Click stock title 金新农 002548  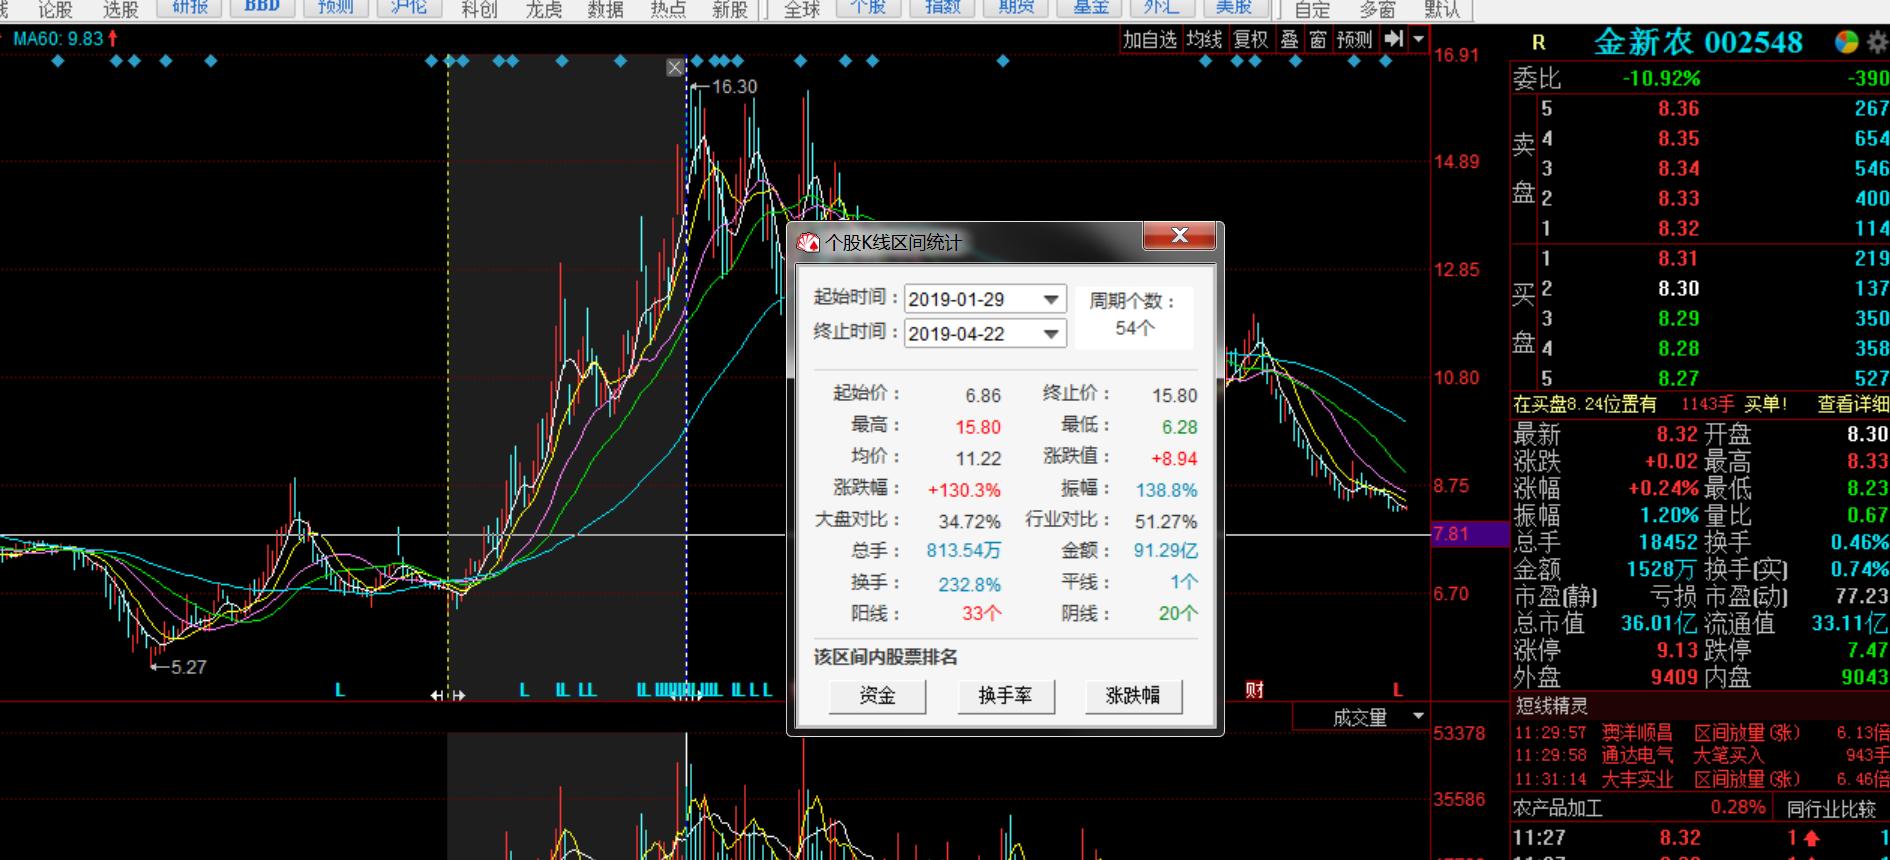(1698, 42)
